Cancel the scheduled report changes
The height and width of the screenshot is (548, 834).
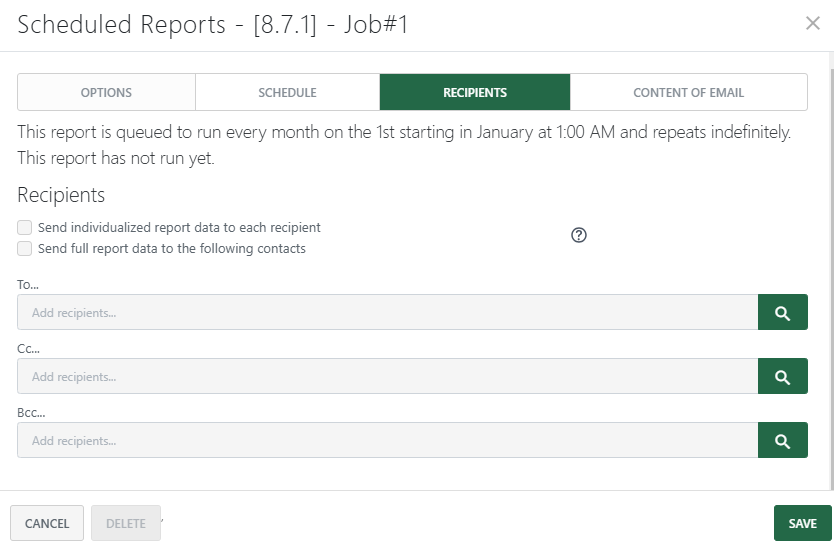[x=47, y=523]
